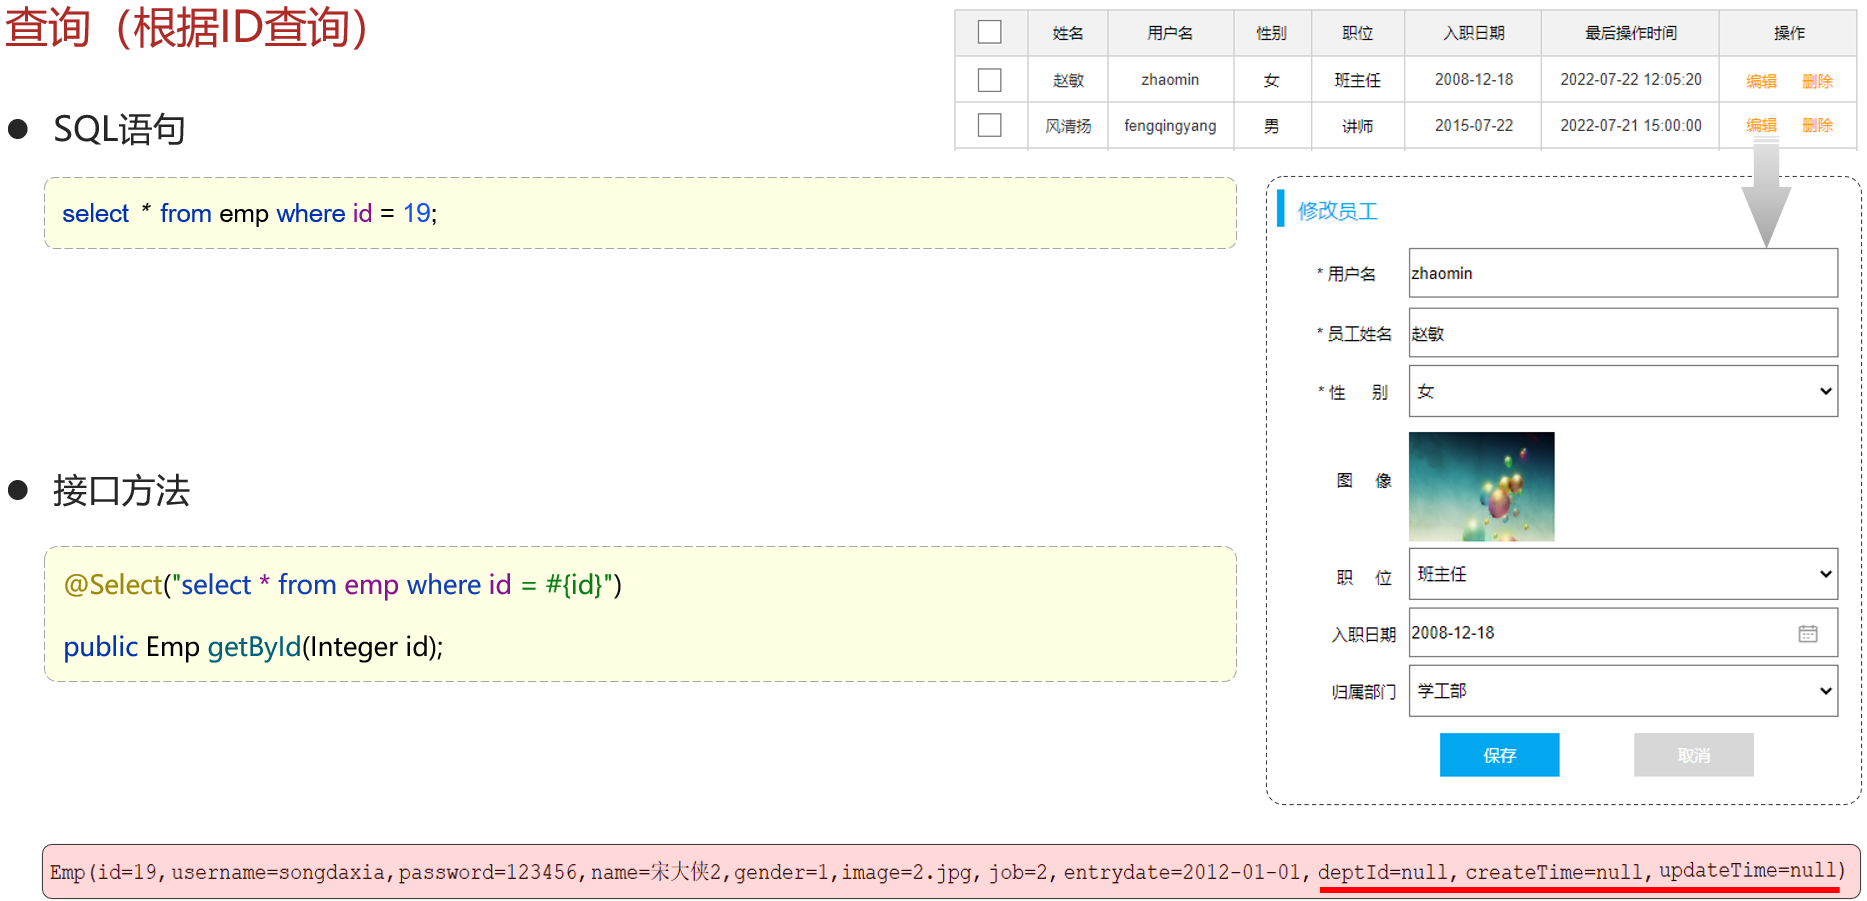Viewport: 1867px width, 901px height.
Task: Click 编辑 link for zhaomin row
Action: click(x=1761, y=81)
